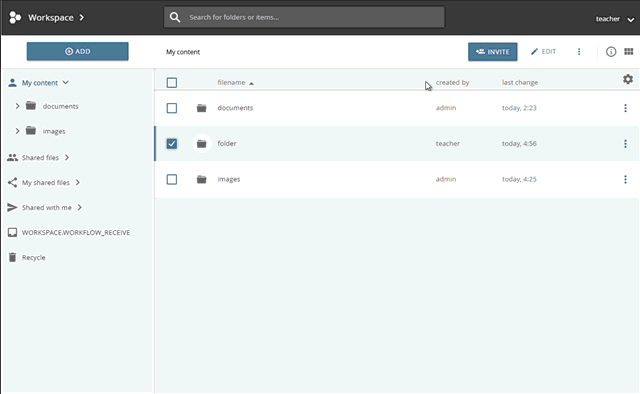The height and width of the screenshot is (394, 640).
Task: Click the My content breadcrumb
Action: [x=183, y=52]
